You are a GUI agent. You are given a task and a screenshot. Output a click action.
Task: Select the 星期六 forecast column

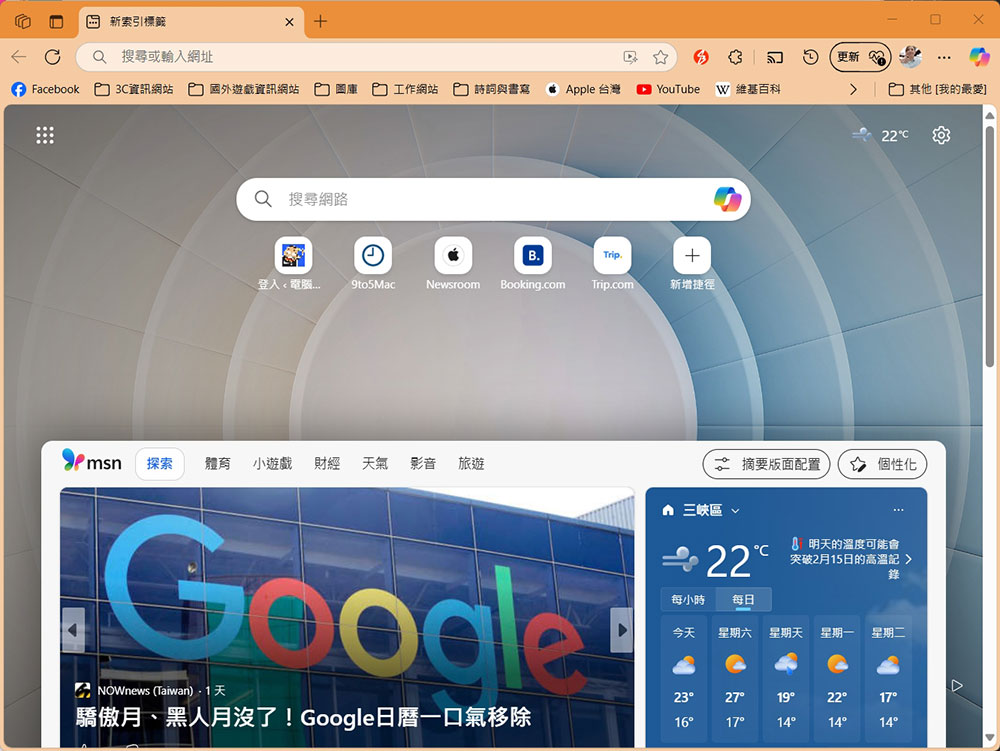pos(735,678)
